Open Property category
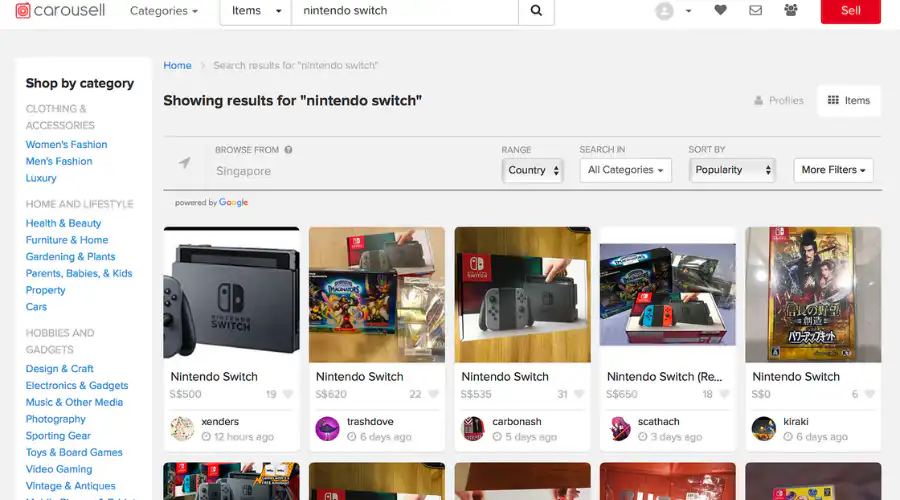The width and height of the screenshot is (900, 500). tap(45, 290)
